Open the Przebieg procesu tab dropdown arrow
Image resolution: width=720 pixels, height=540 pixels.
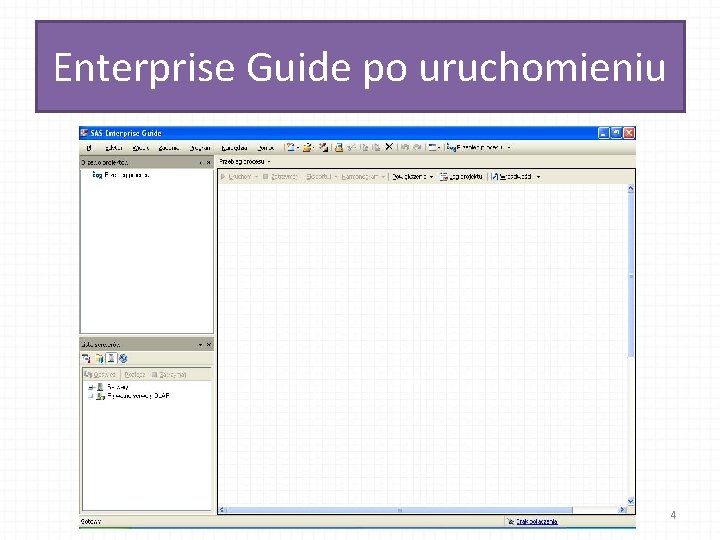click(269, 162)
